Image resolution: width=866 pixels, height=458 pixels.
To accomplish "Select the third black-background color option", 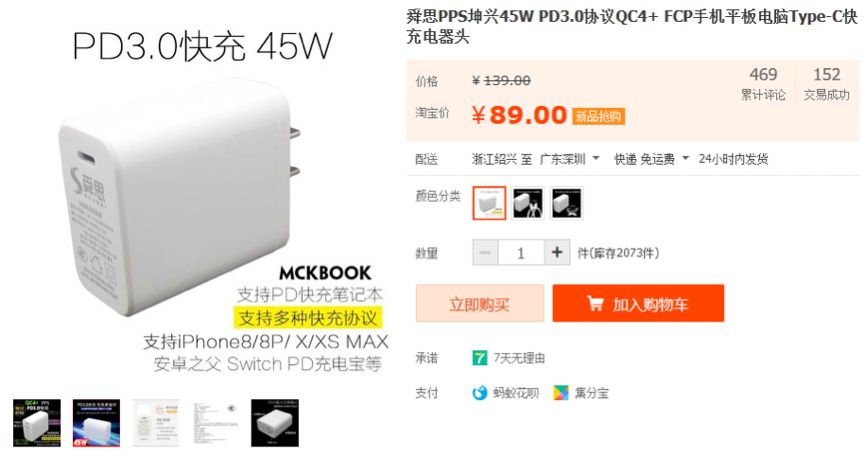I will [566, 203].
